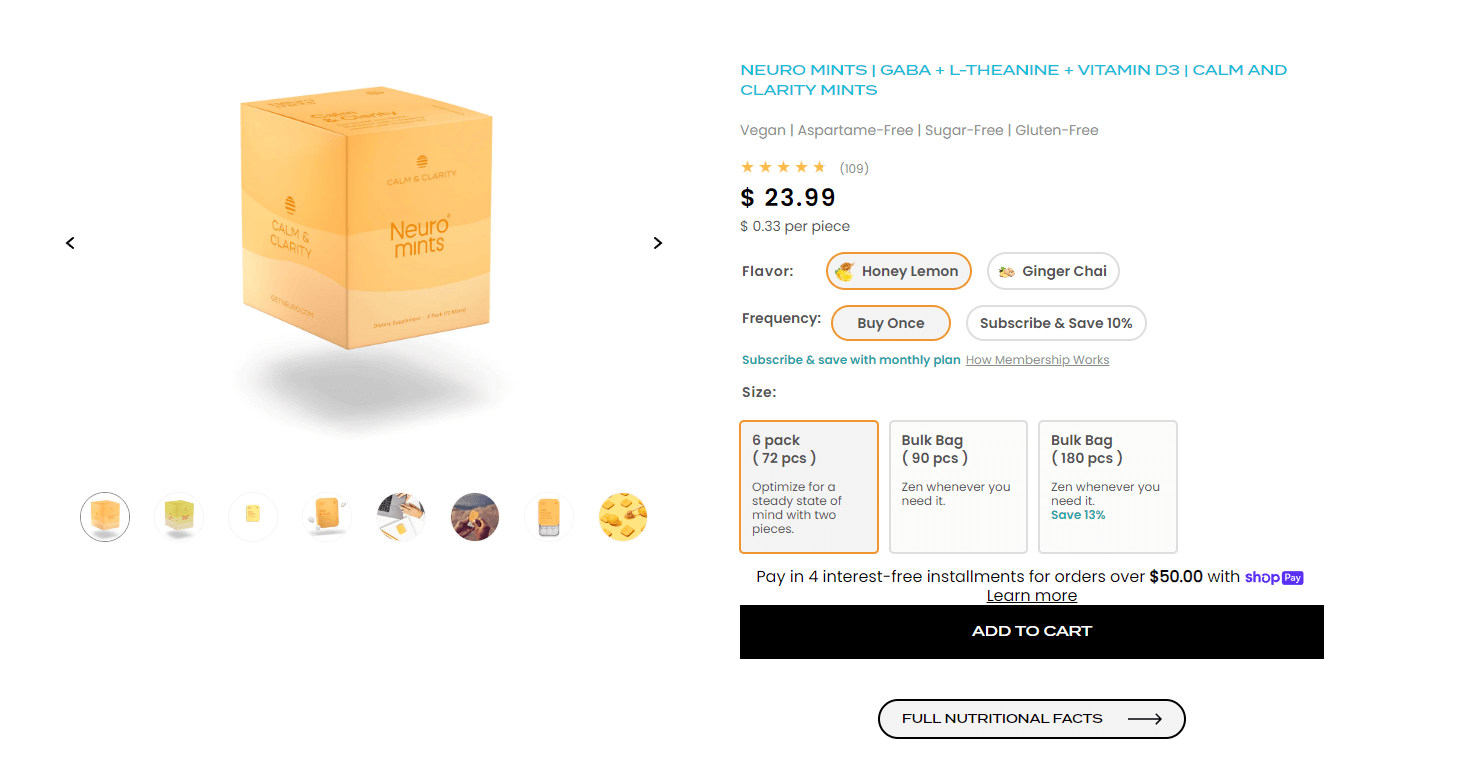
Task: Click the lemon icon in Honey Lemon
Action: [845, 271]
